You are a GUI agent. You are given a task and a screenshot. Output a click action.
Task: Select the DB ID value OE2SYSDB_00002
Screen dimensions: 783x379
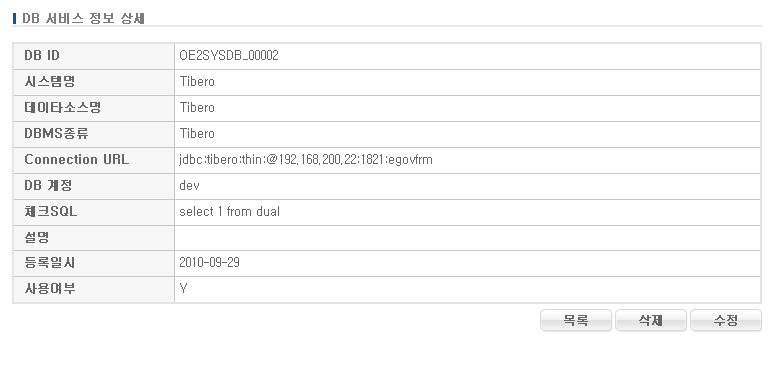229,55
